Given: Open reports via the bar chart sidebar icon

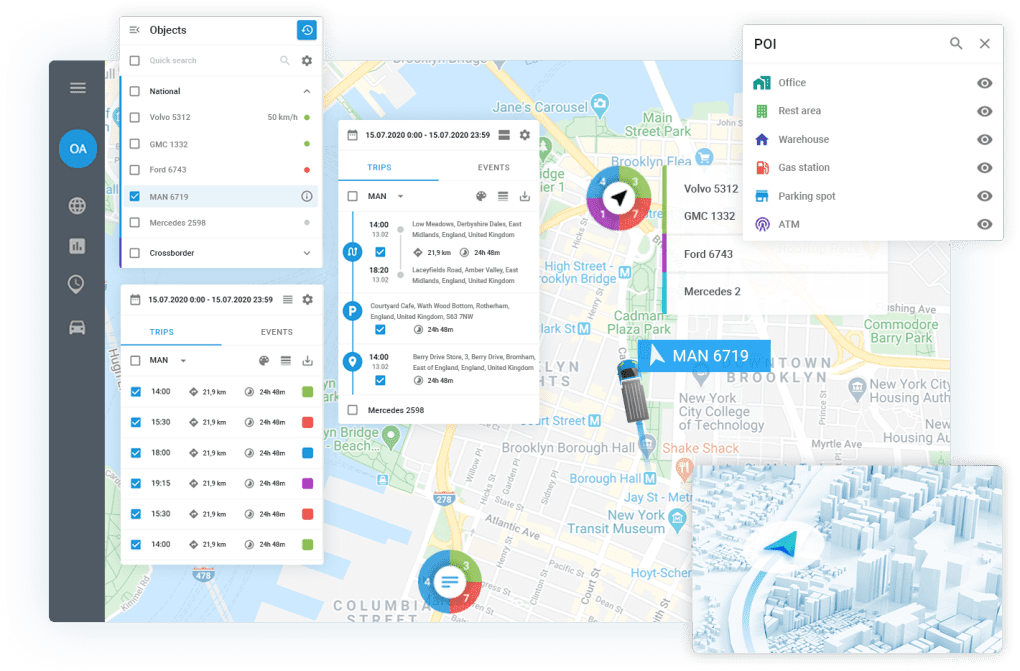Looking at the screenshot, I should coord(78,245).
